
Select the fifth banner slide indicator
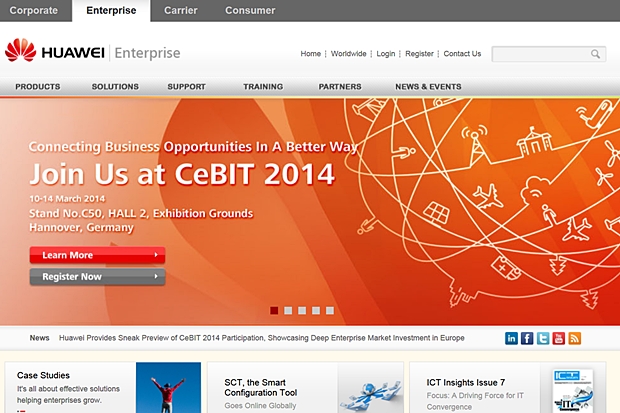point(329,311)
